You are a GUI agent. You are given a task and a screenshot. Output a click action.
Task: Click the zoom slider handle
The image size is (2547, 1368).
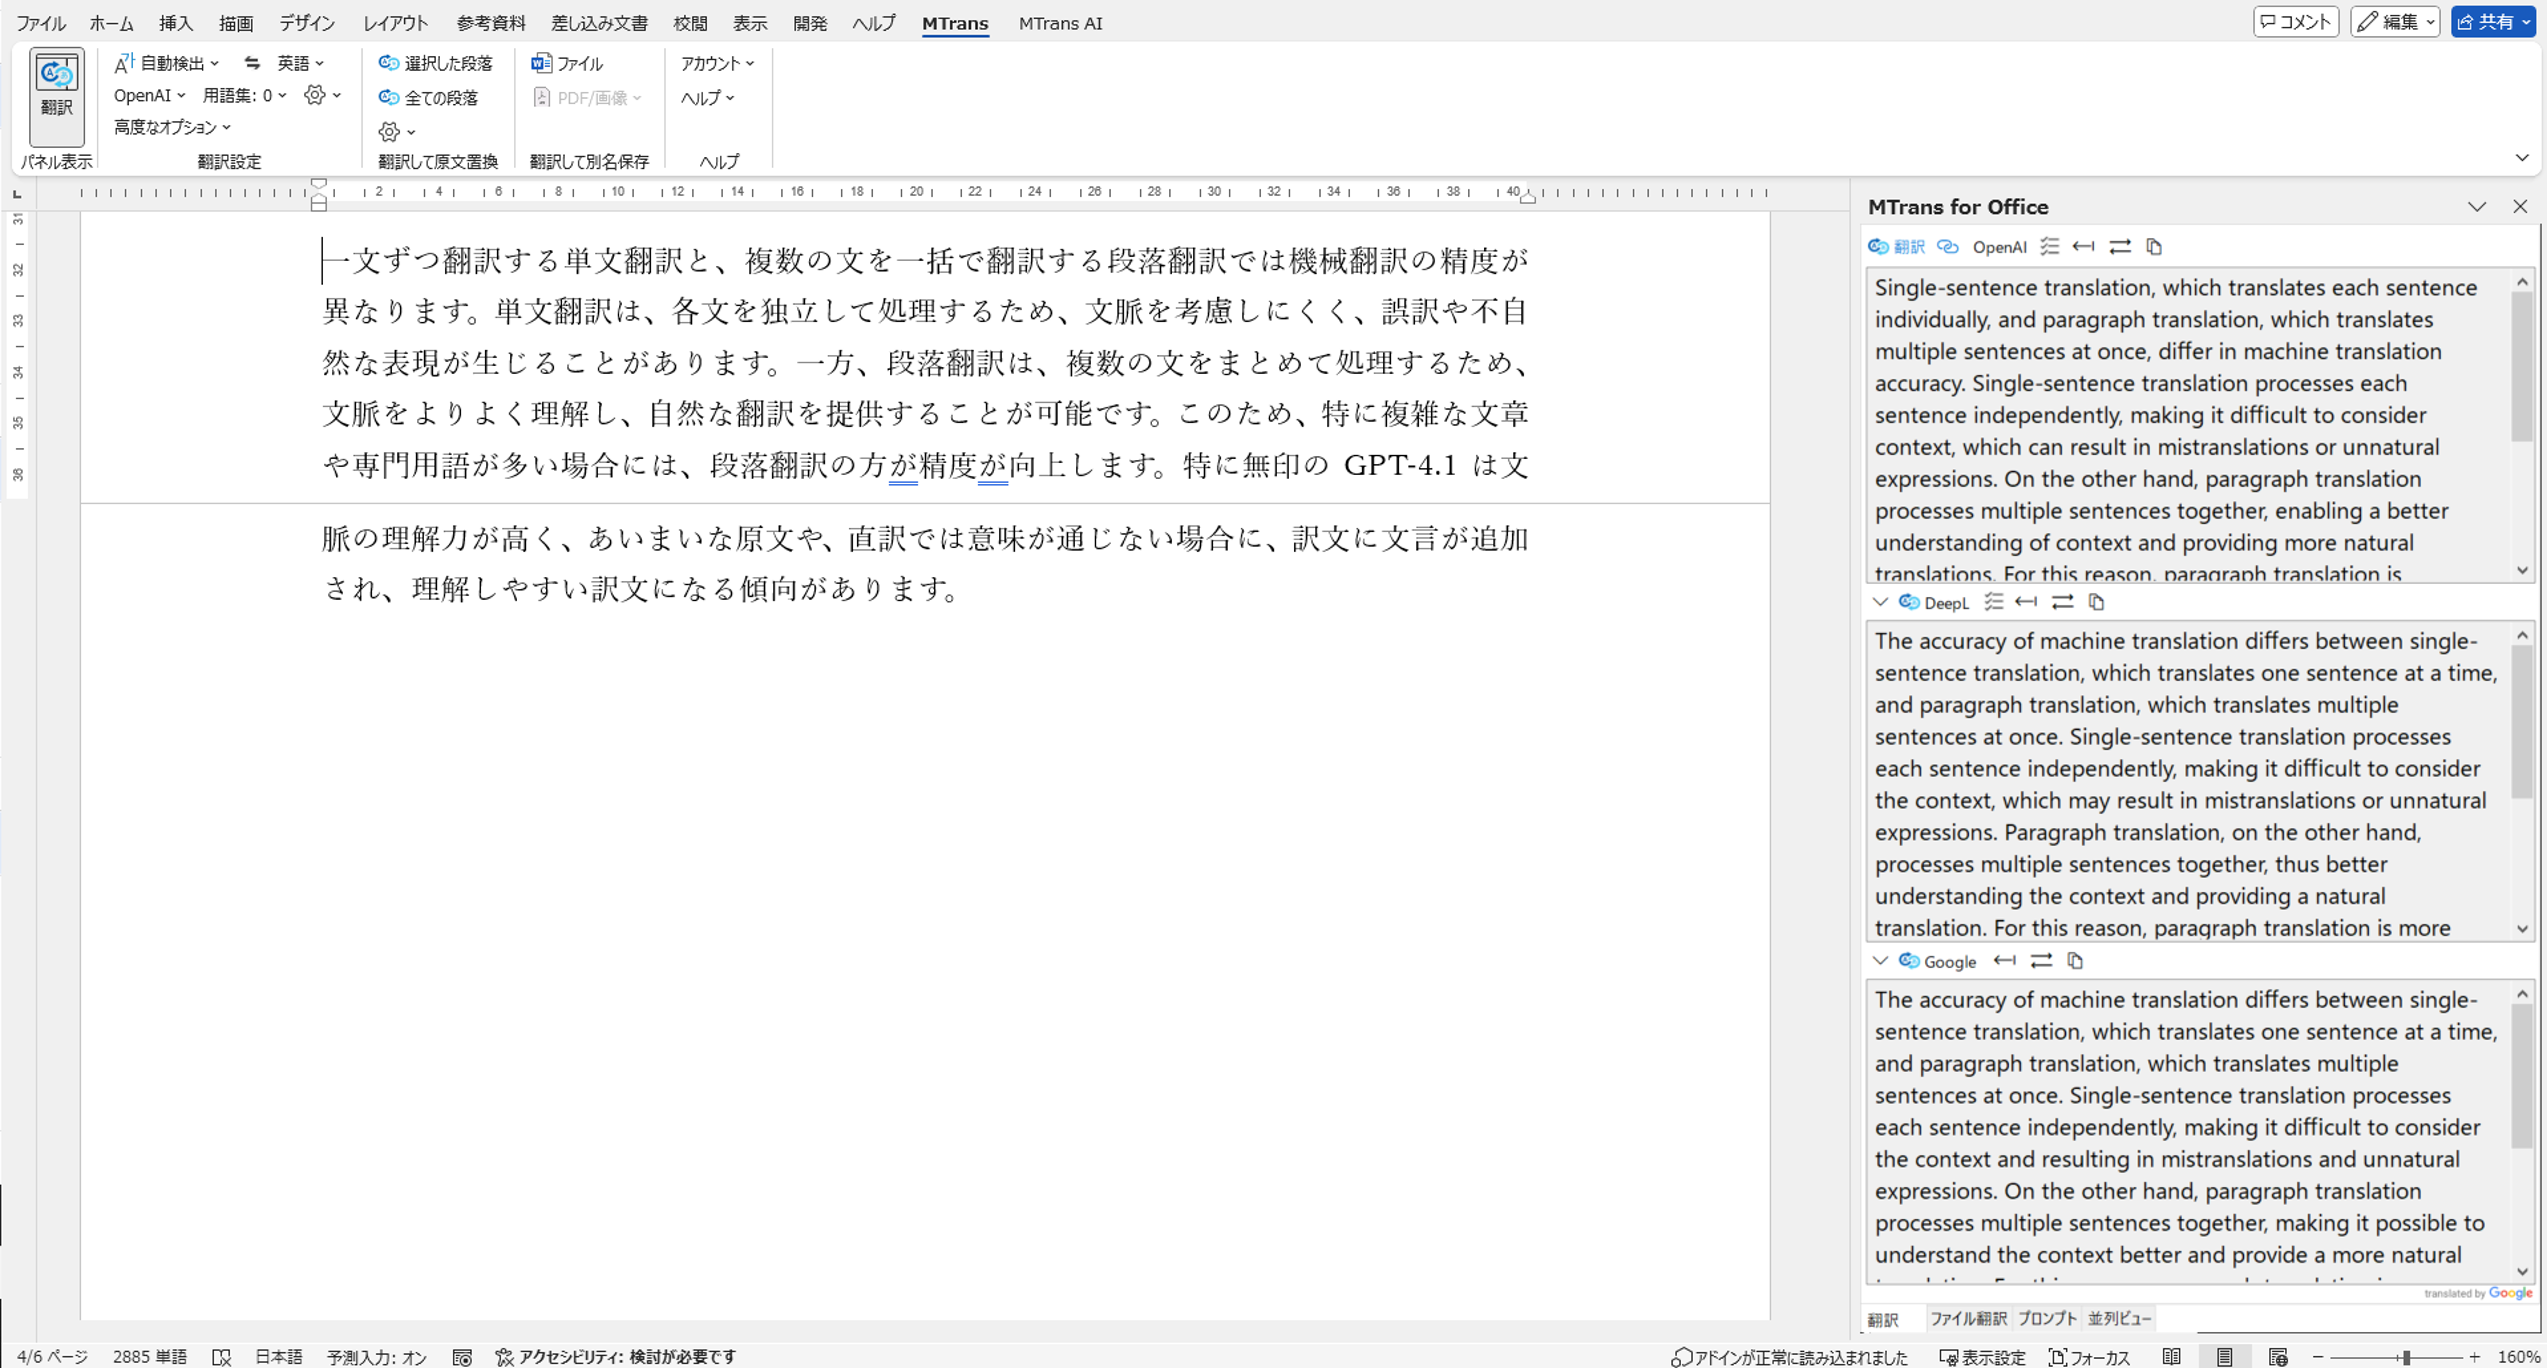tap(2406, 1357)
